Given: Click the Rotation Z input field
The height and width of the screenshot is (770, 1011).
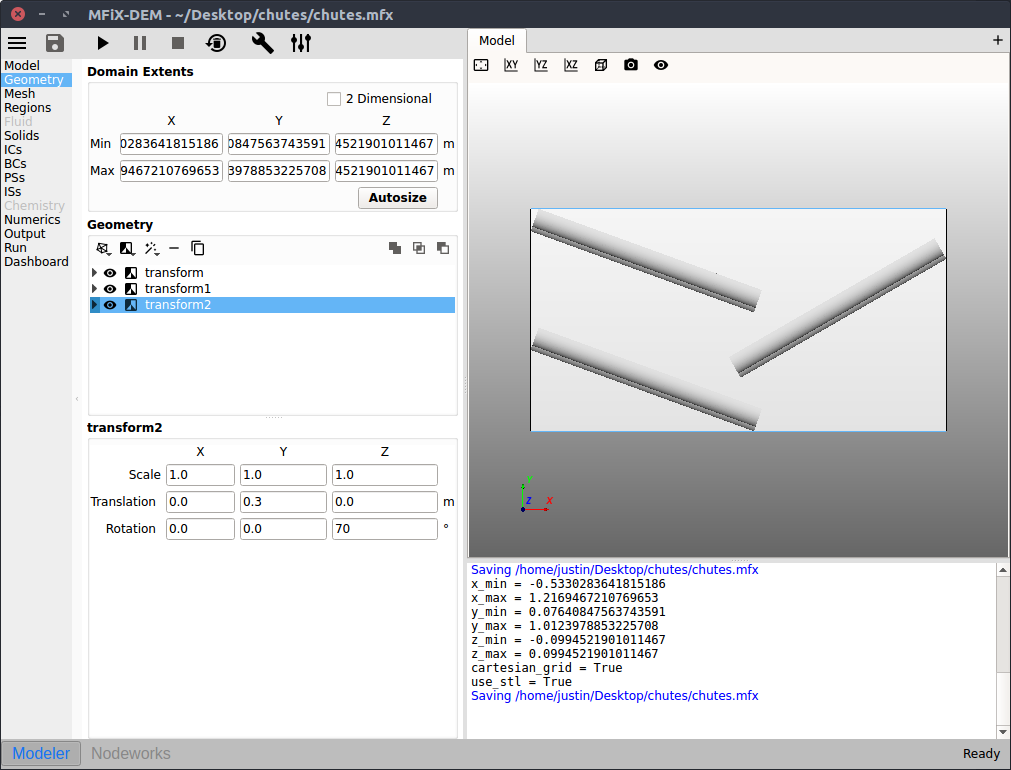Looking at the screenshot, I should click(x=384, y=529).
